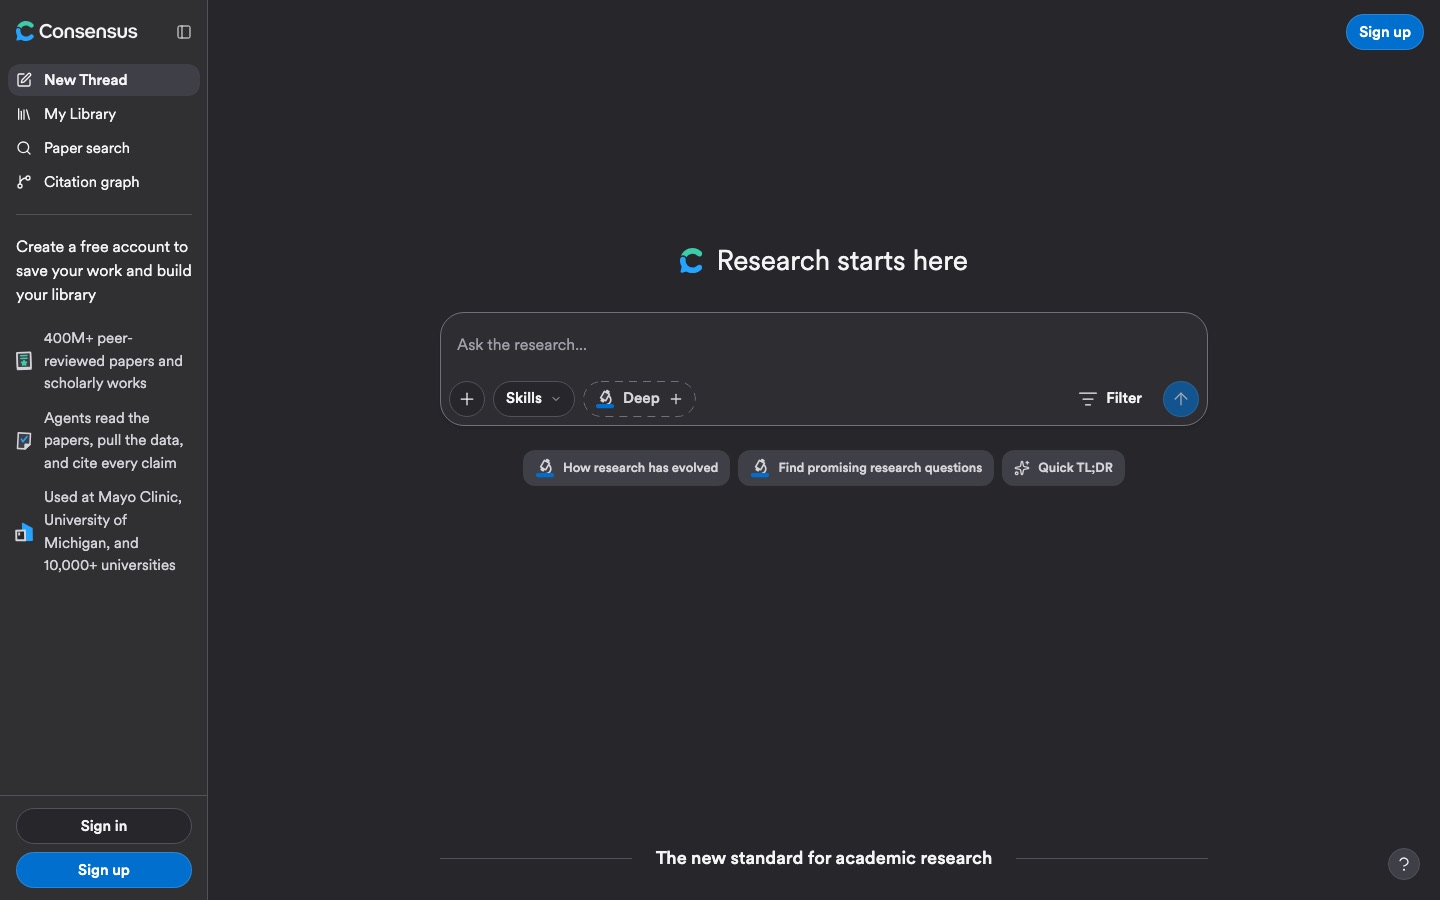Open My Library

pyautogui.click(x=104, y=114)
